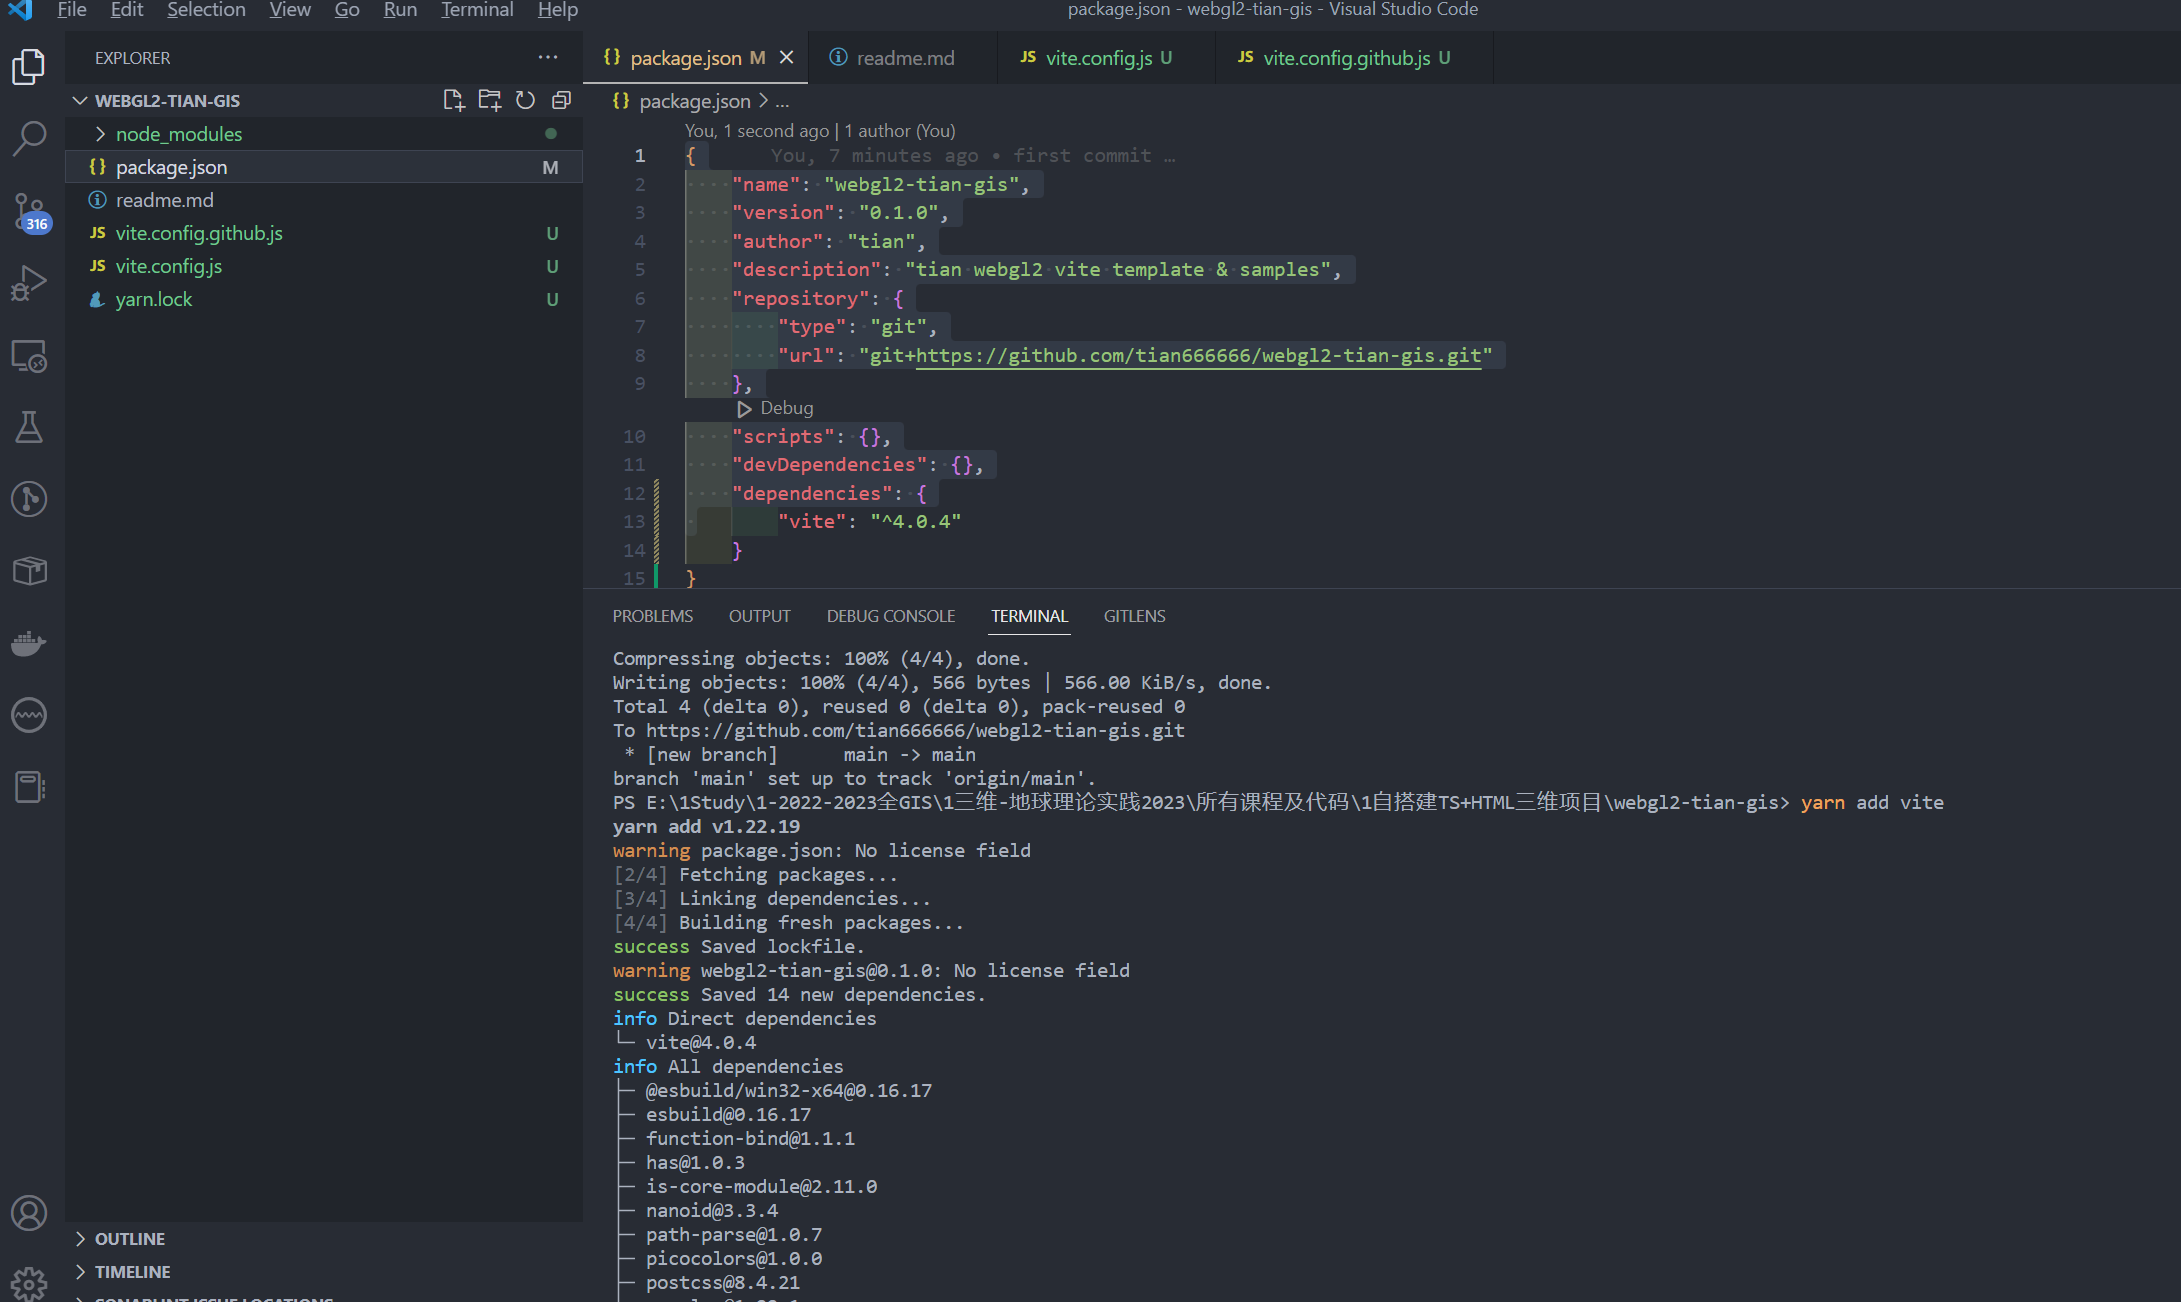This screenshot has width=2181, height=1302.
Task: Open the Testing flask icon view
Action: point(29,427)
